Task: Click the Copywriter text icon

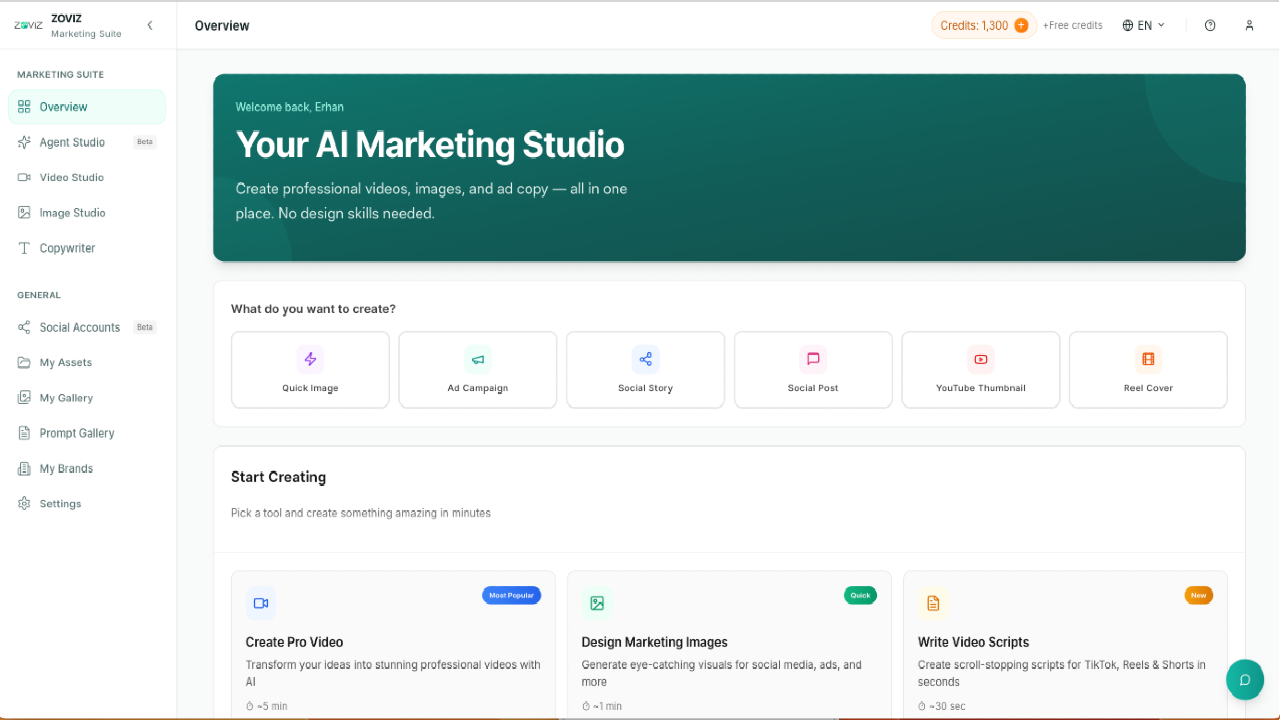Action: pos(24,248)
